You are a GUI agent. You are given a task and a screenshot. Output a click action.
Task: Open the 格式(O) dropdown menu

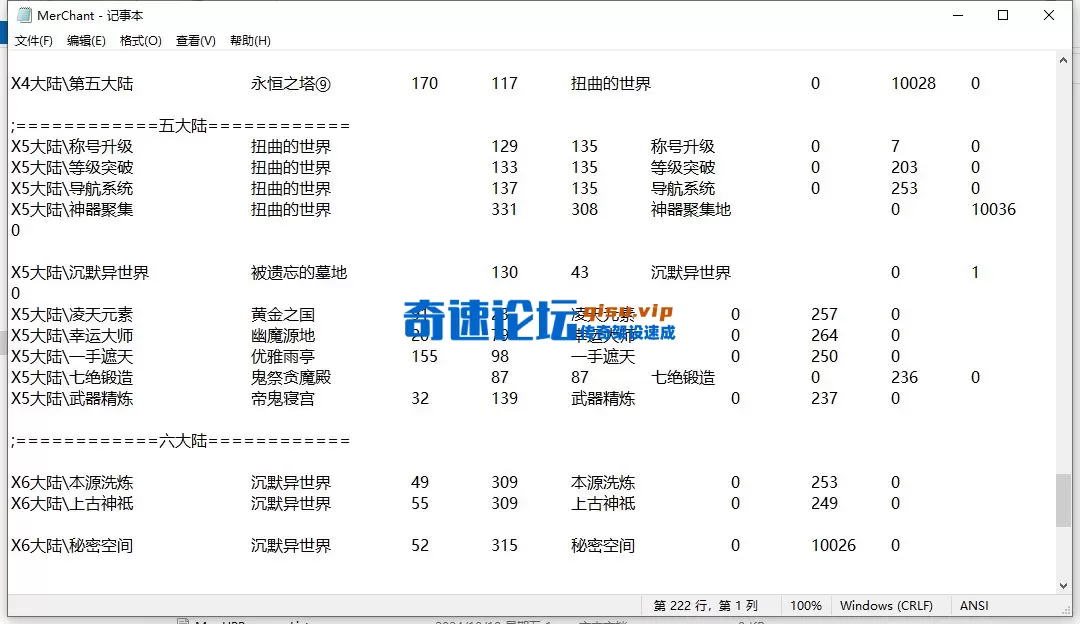coord(139,40)
